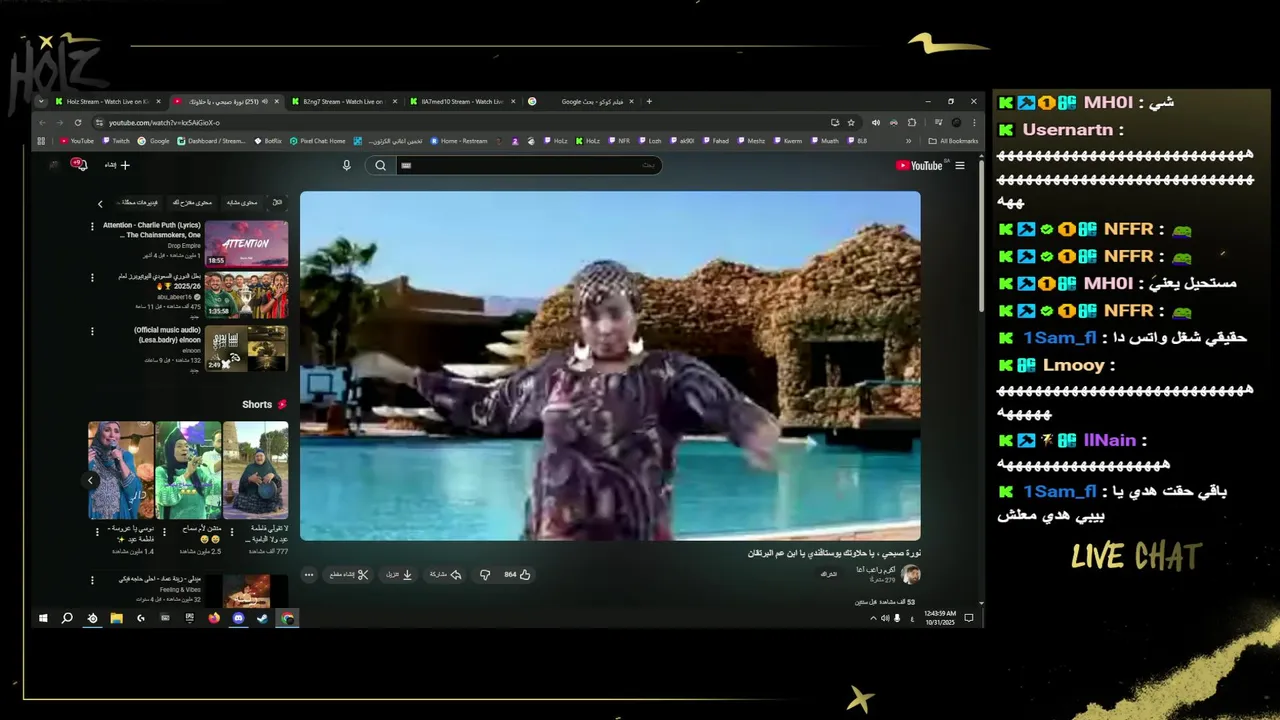
Task: Click the Subscribe button beside channel name
Action: pos(828,574)
